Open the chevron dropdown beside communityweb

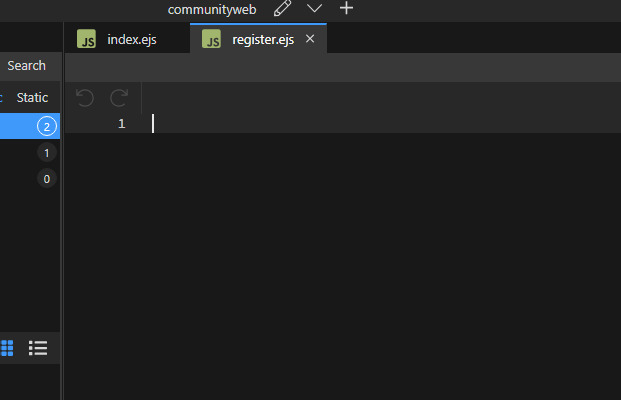click(314, 9)
